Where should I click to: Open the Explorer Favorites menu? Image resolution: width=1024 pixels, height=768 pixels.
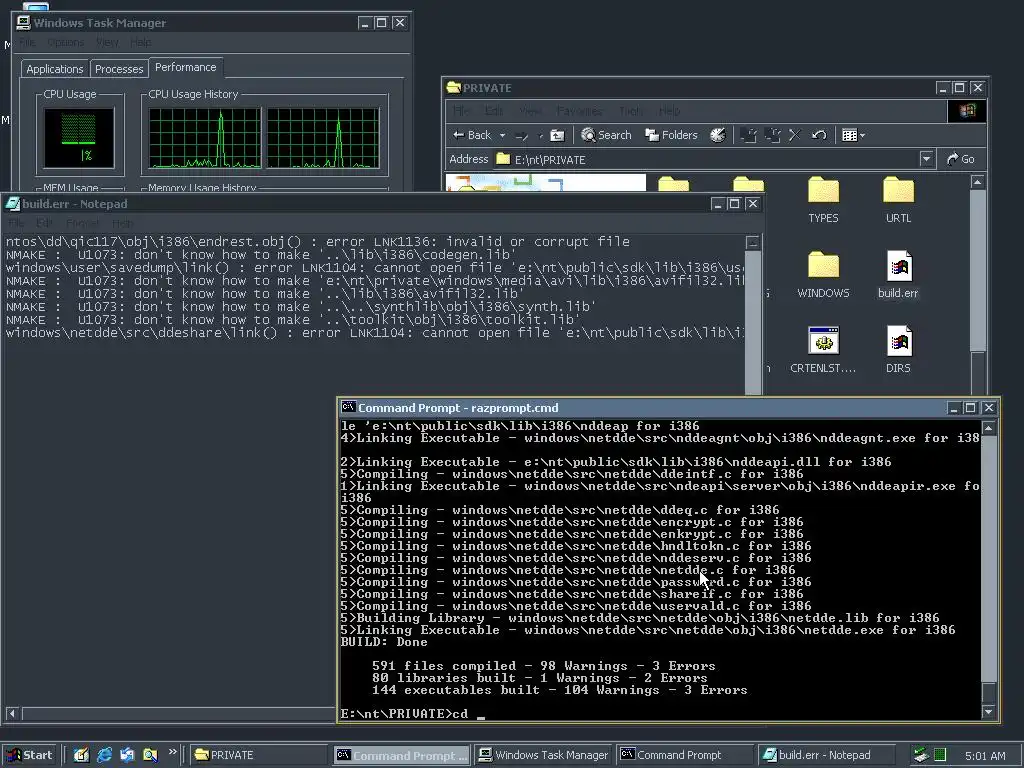(579, 111)
